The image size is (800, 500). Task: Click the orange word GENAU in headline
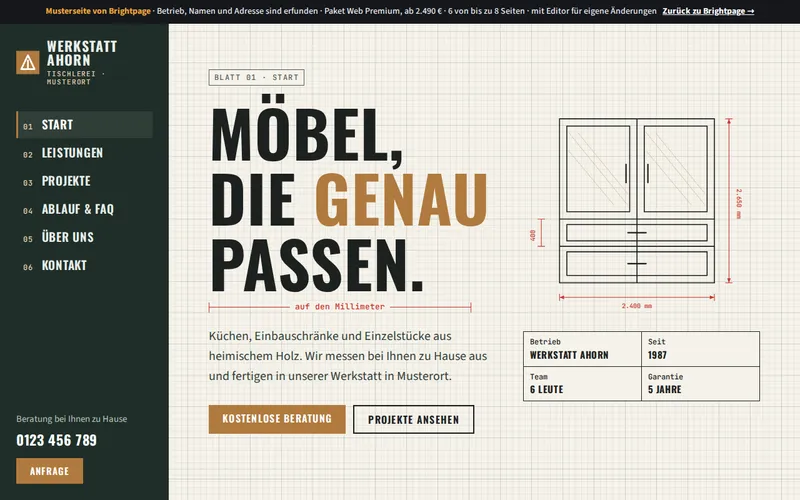[x=401, y=200]
